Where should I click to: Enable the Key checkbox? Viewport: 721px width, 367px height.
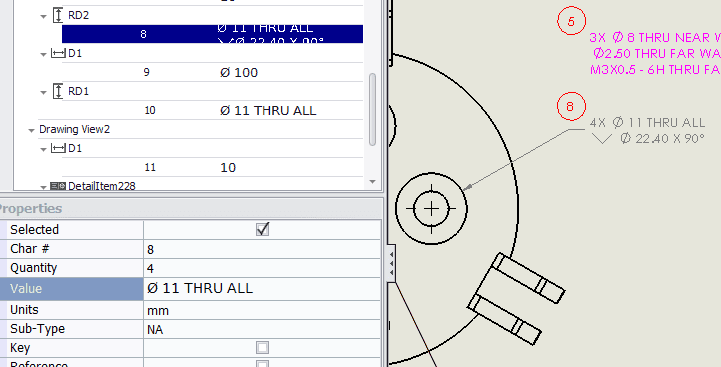tap(263, 348)
